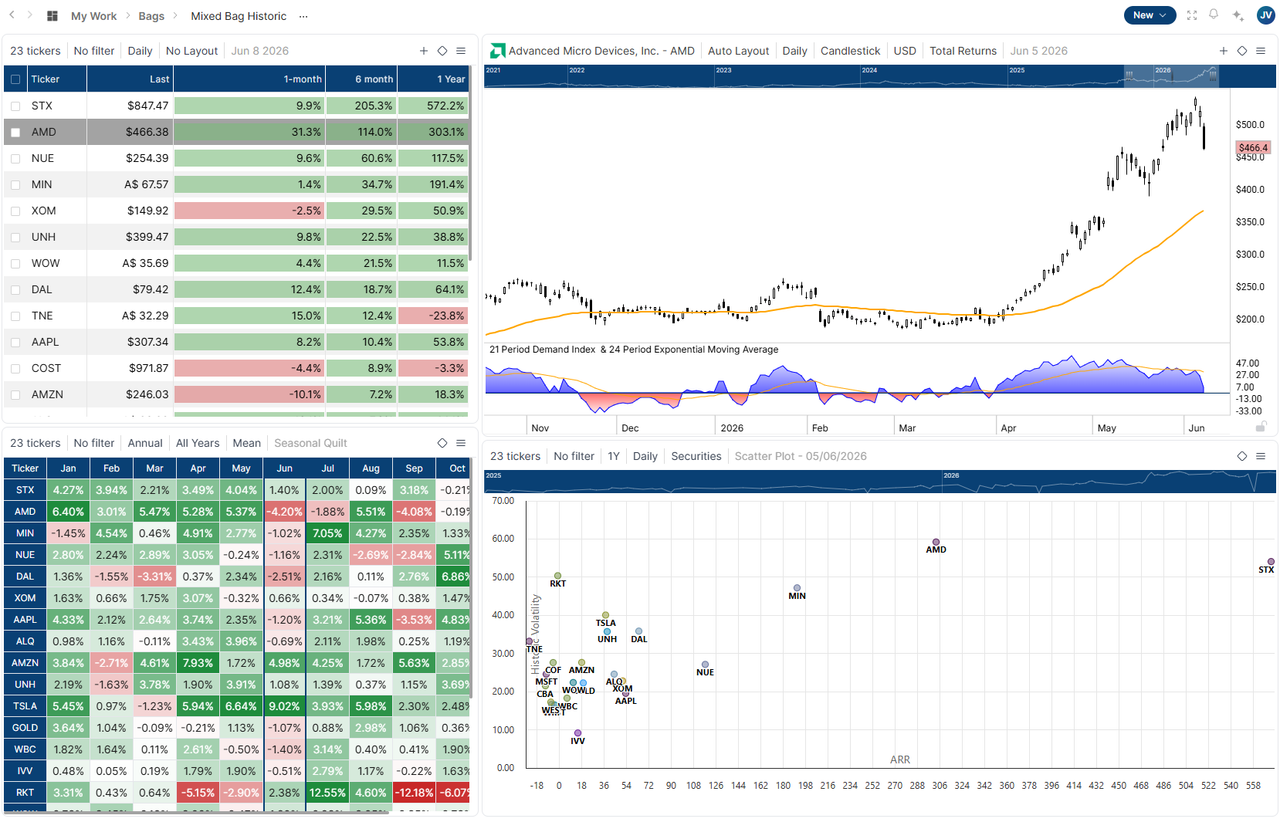Open the Auto Layout dropdown in chart panel
1280x818 pixels.
coord(739,51)
